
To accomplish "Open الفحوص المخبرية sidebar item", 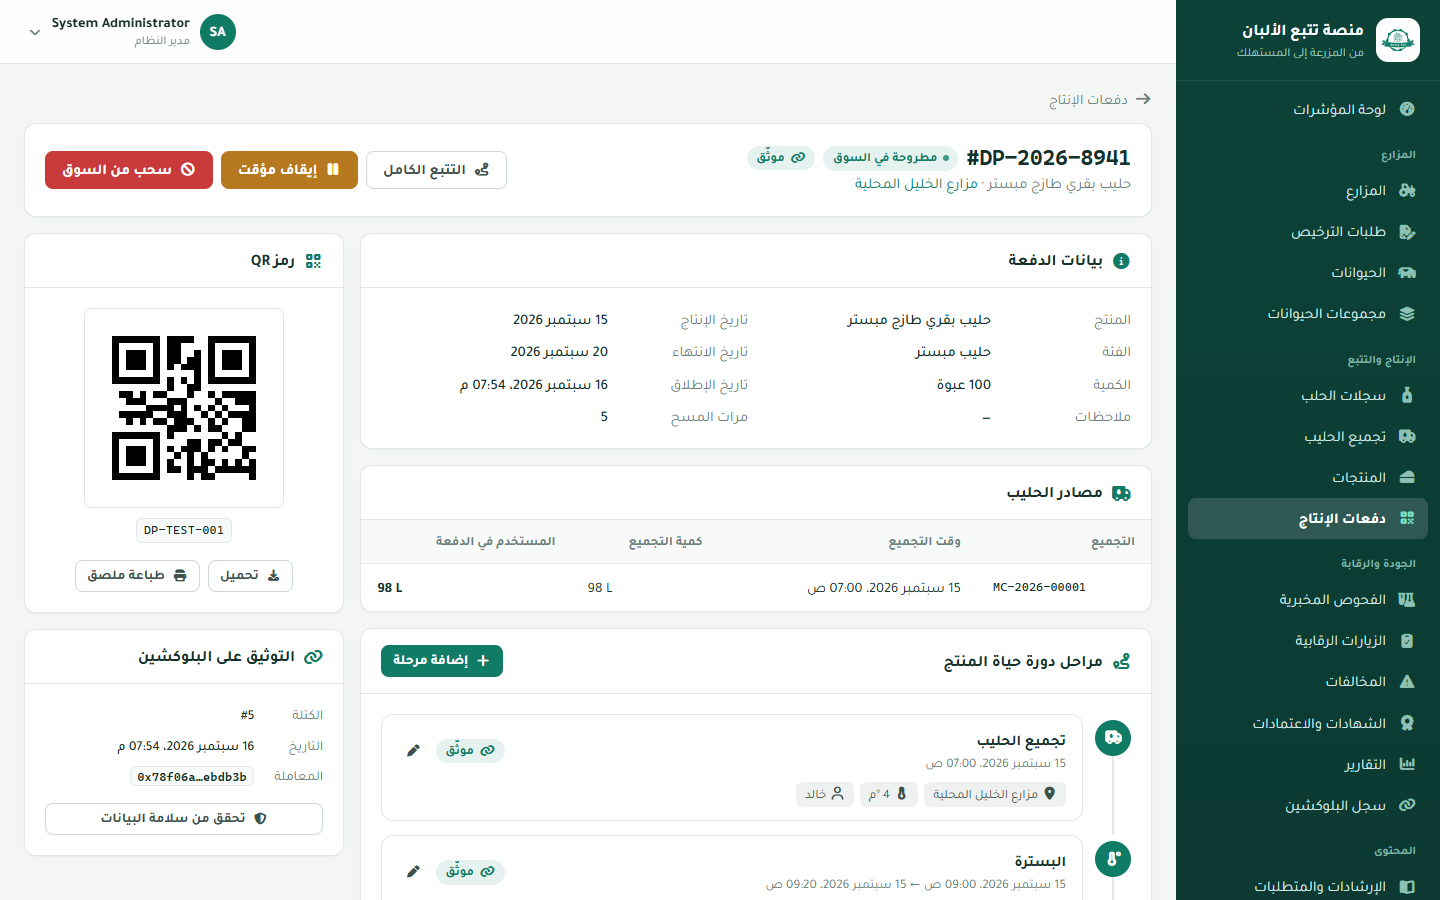I will pos(1307,600).
